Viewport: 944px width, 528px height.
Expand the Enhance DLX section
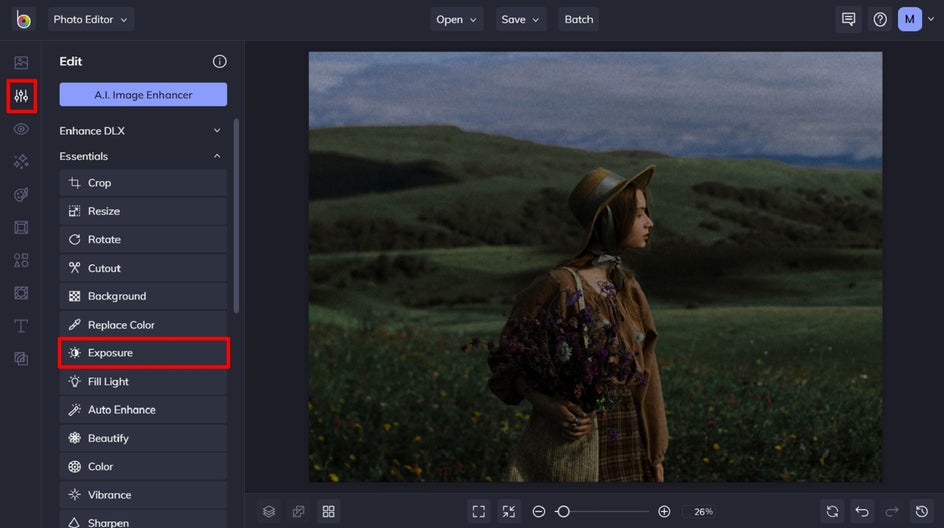[143, 131]
